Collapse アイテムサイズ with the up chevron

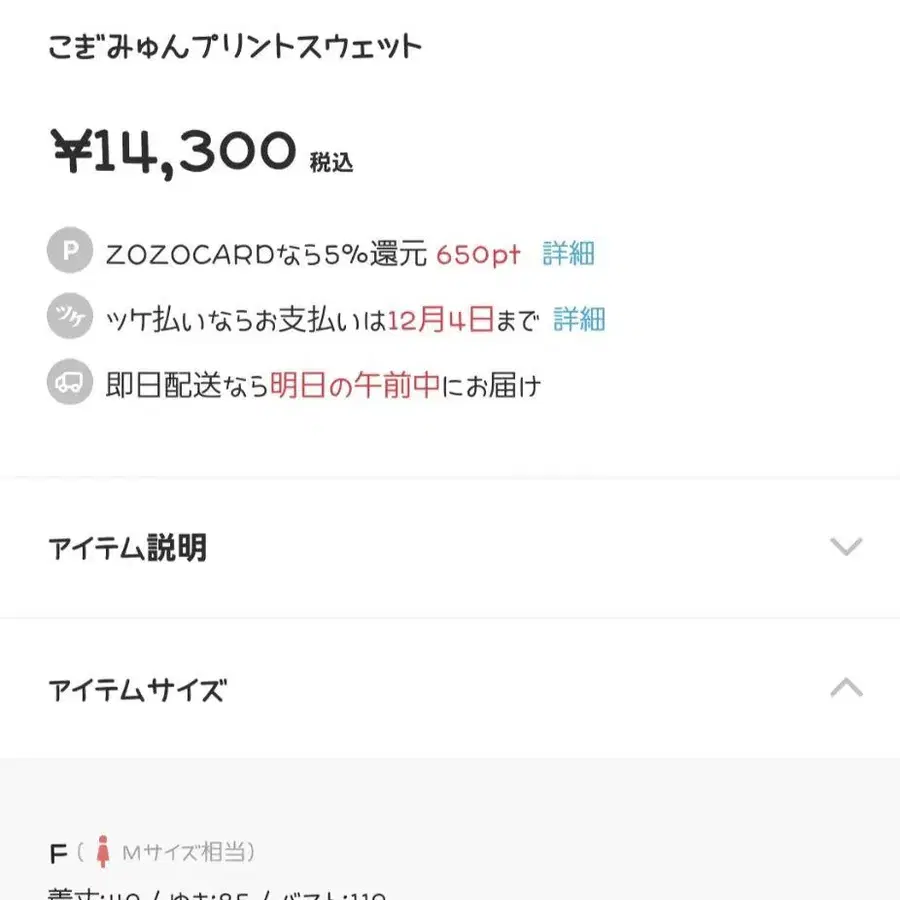click(846, 688)
